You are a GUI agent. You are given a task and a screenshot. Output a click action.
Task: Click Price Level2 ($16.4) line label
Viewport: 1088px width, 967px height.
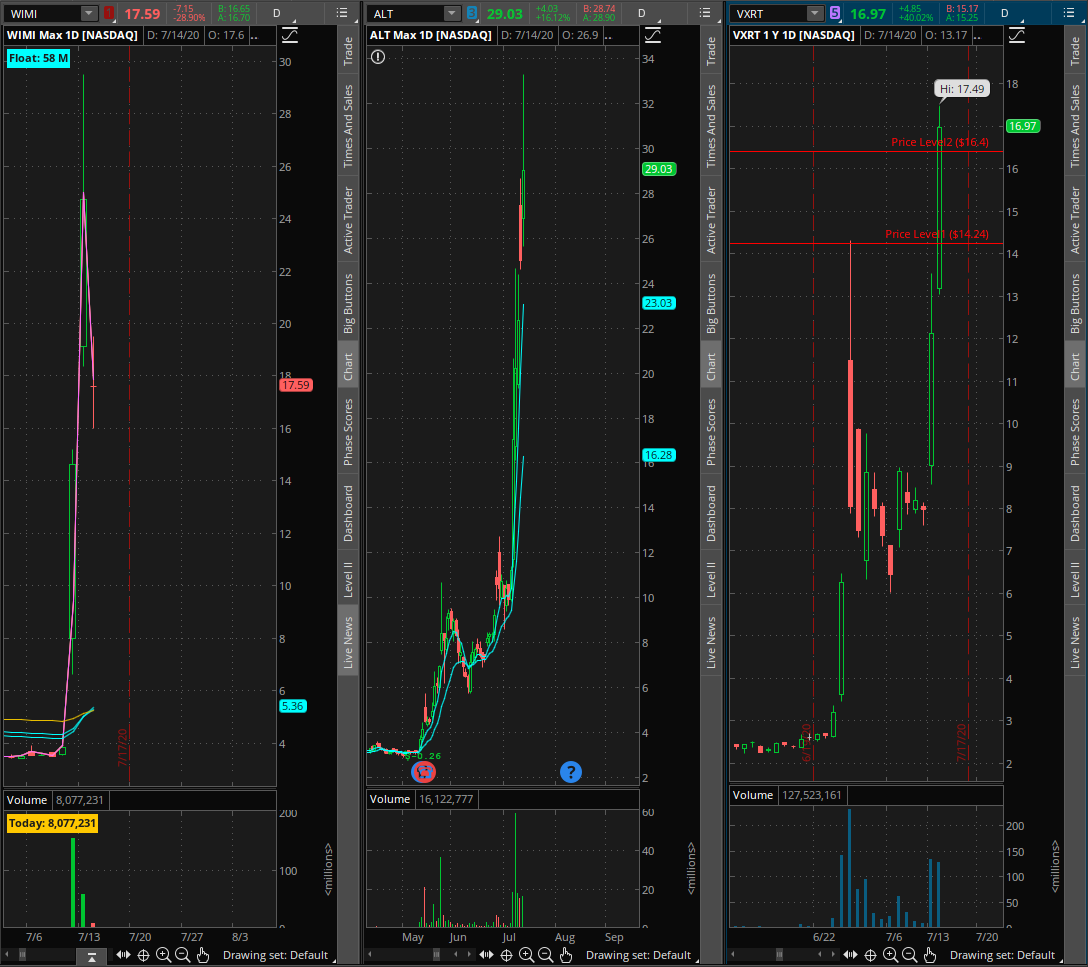[940, 142]
